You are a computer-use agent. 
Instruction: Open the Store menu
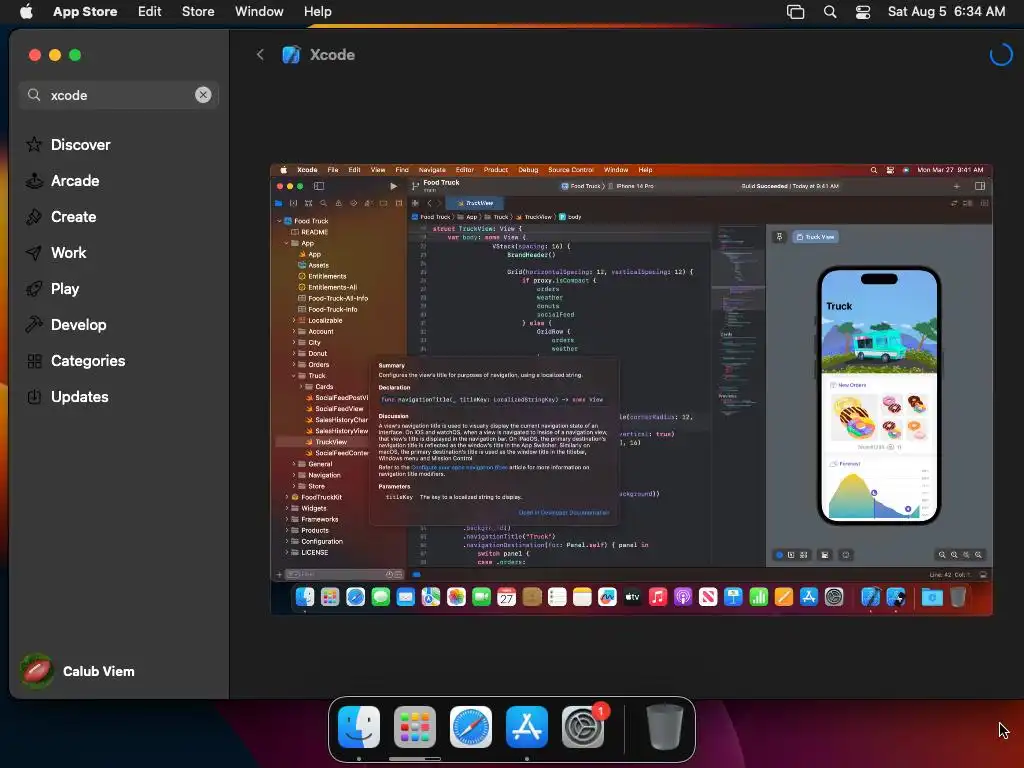point(198,12)
